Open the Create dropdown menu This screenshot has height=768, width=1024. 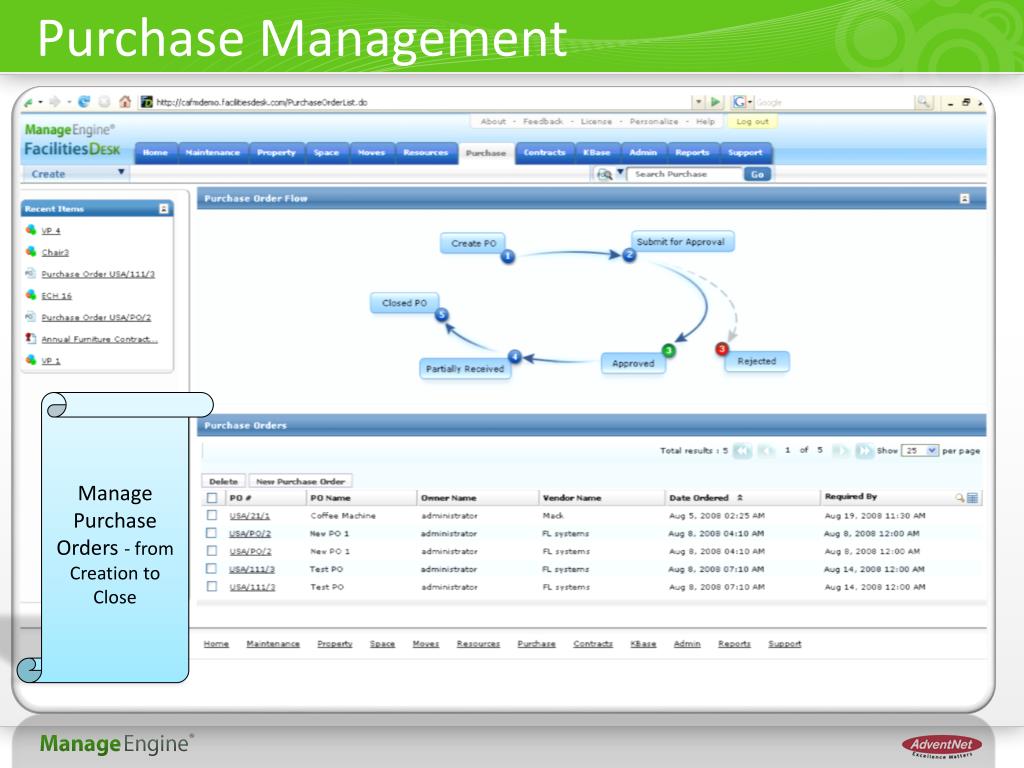coord(76,174)
